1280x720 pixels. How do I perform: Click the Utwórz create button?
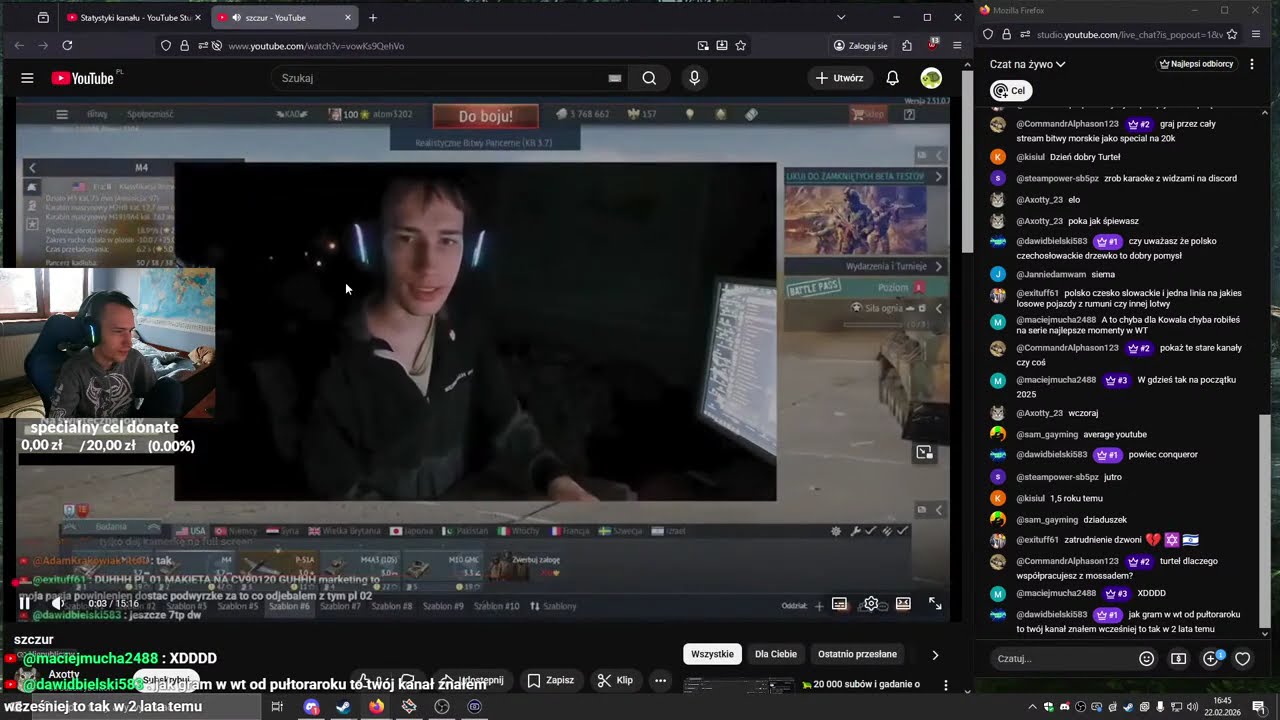click(839, 78)
